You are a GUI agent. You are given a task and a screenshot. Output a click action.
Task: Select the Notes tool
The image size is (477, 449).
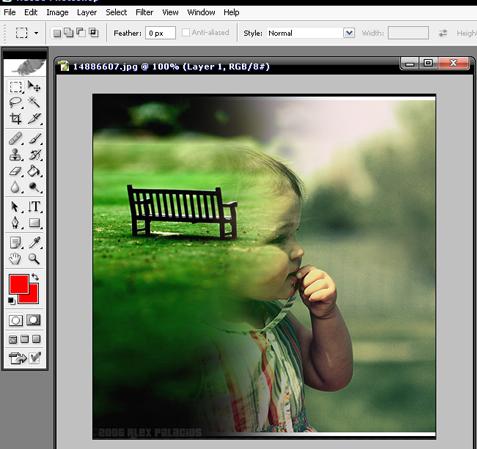point(15,243)
